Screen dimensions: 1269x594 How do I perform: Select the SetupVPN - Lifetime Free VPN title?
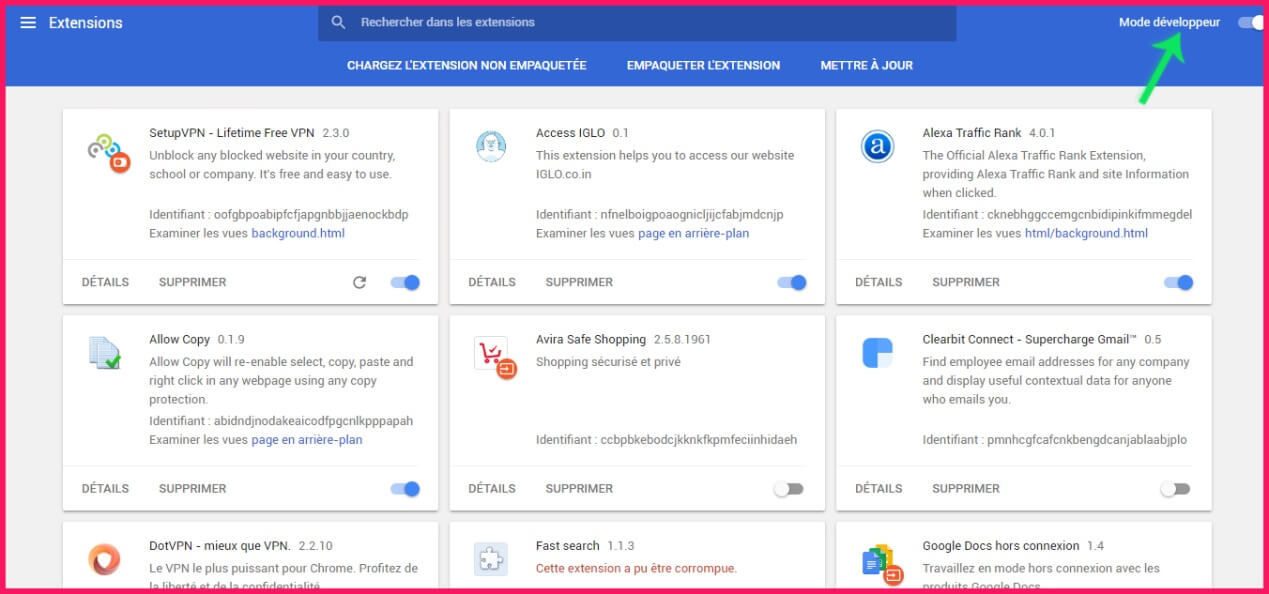click(232, 133)
